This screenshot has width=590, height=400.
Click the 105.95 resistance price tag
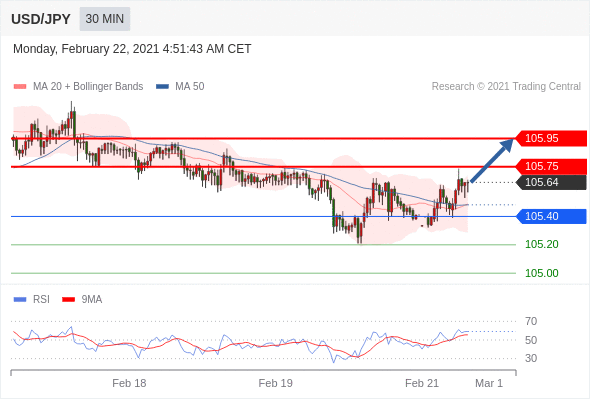click(x=551, y=138)
